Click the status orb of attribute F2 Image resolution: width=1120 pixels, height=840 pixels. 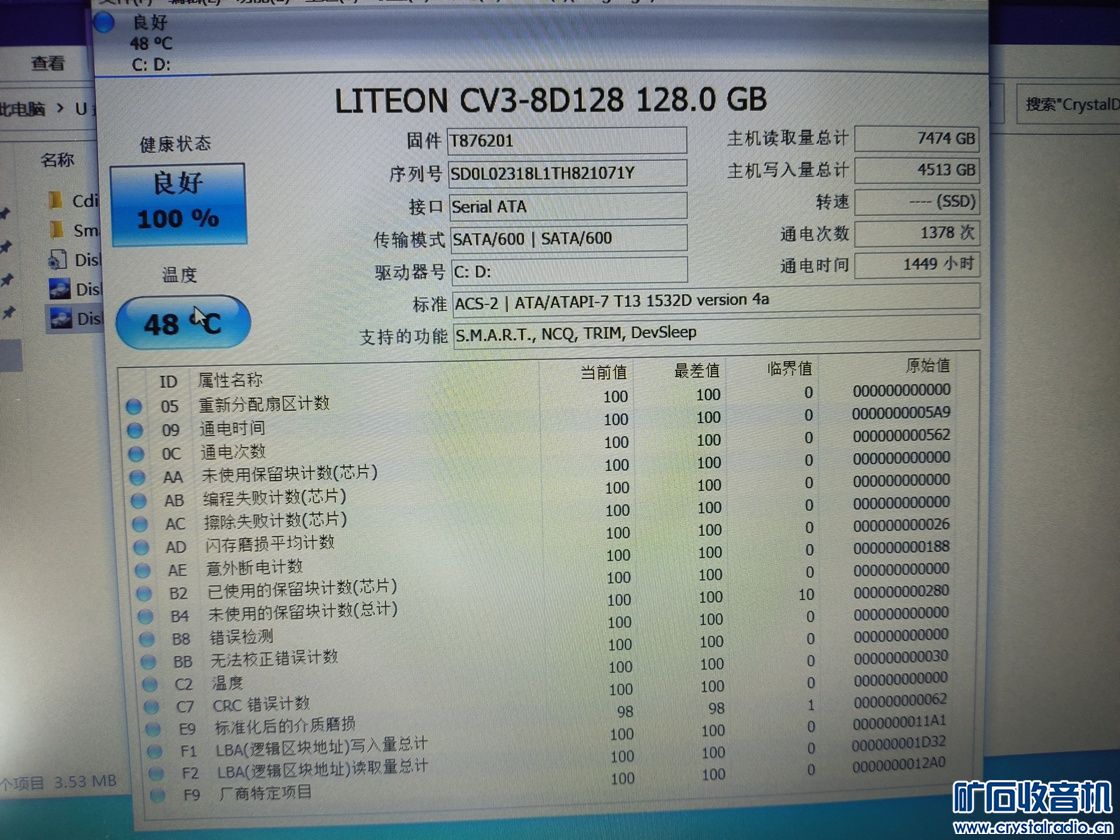156,774
